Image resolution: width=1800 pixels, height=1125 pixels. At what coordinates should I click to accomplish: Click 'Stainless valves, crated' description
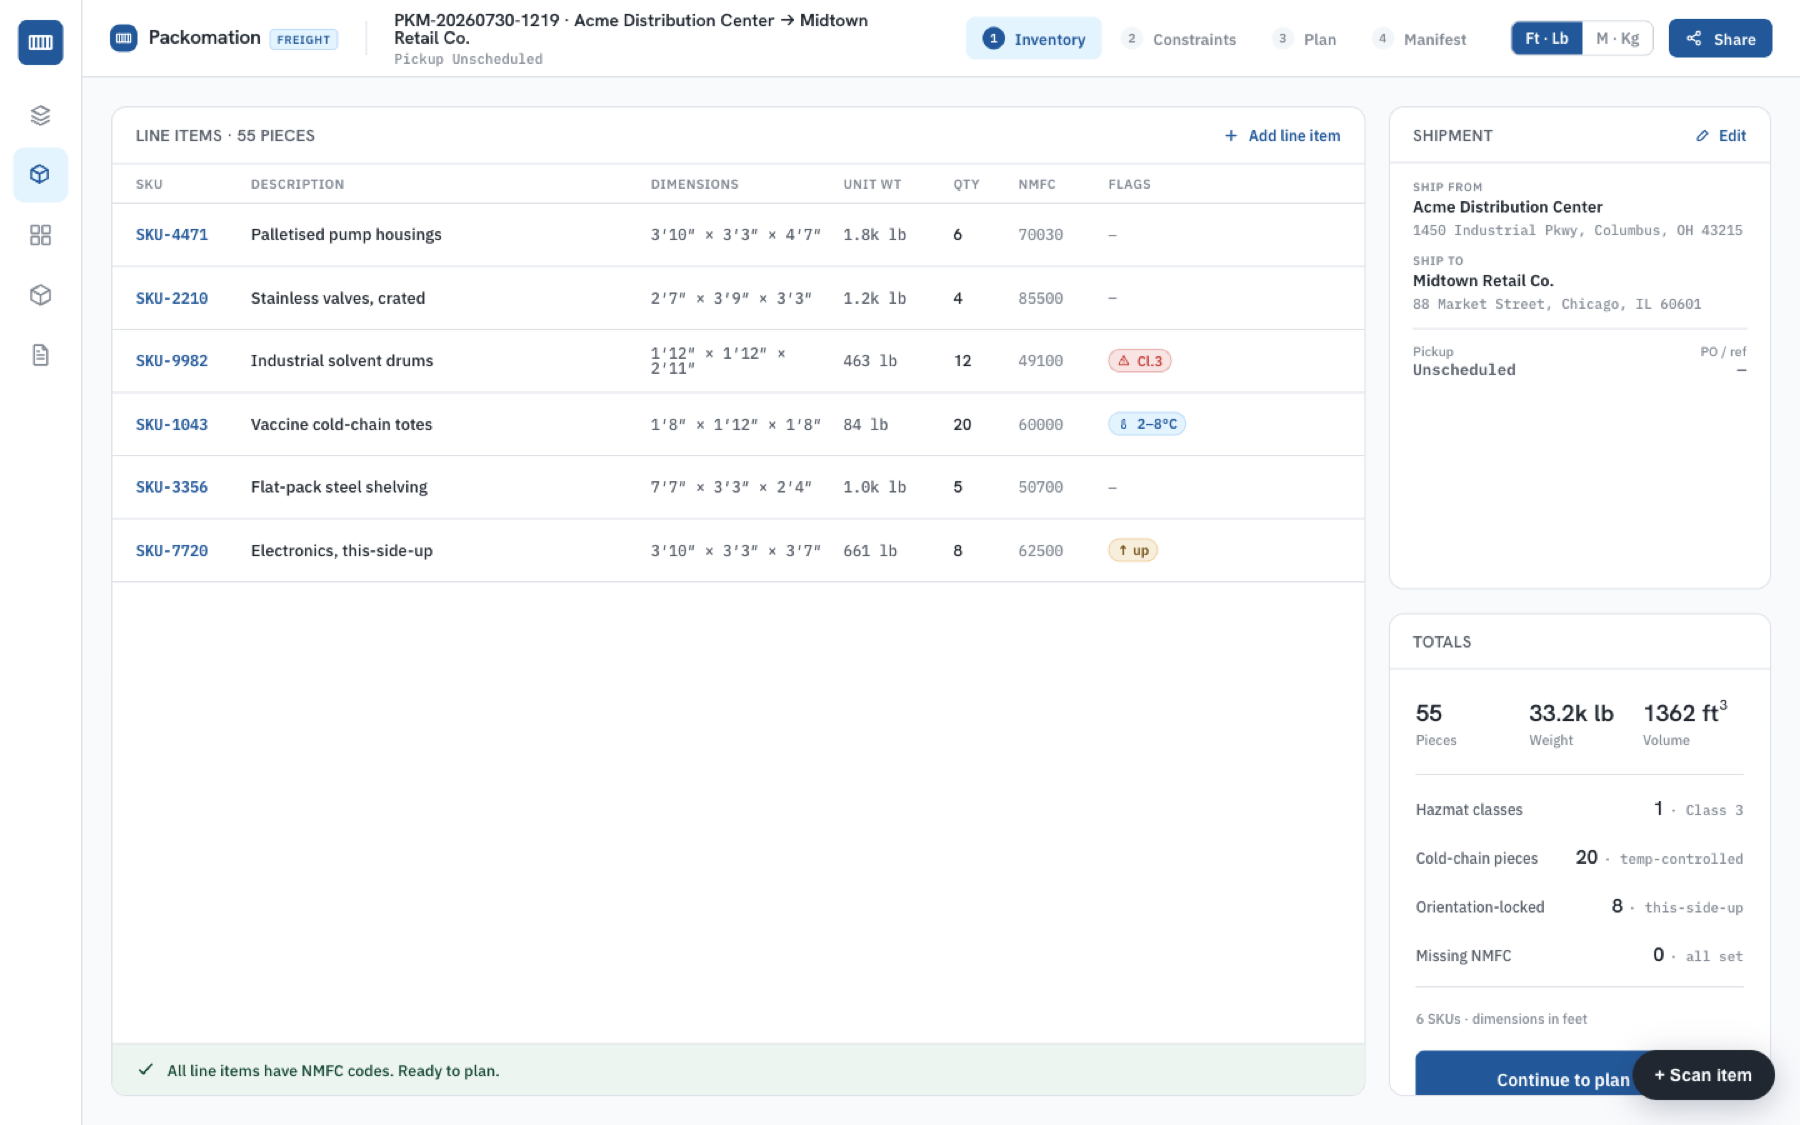tap(338, 298)
